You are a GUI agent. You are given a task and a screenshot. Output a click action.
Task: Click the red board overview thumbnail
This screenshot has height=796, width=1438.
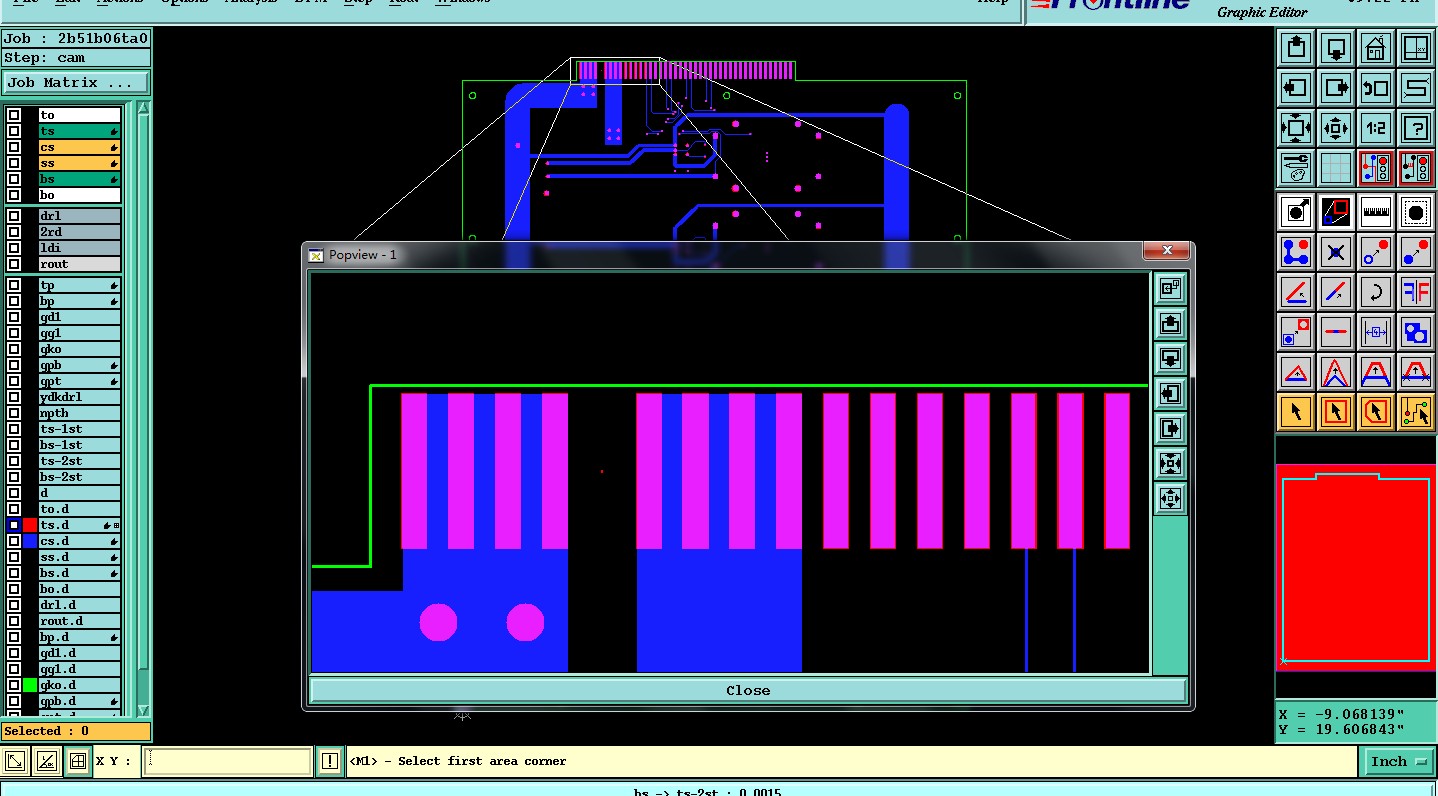coord(1355,567)
